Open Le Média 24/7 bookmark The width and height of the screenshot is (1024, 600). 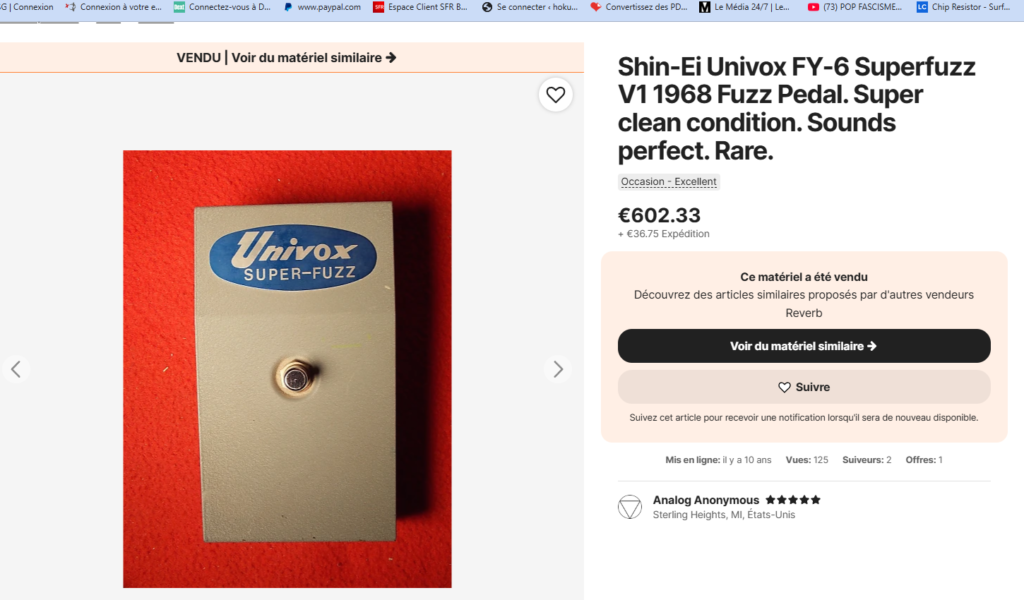click(x=744, y=7)
